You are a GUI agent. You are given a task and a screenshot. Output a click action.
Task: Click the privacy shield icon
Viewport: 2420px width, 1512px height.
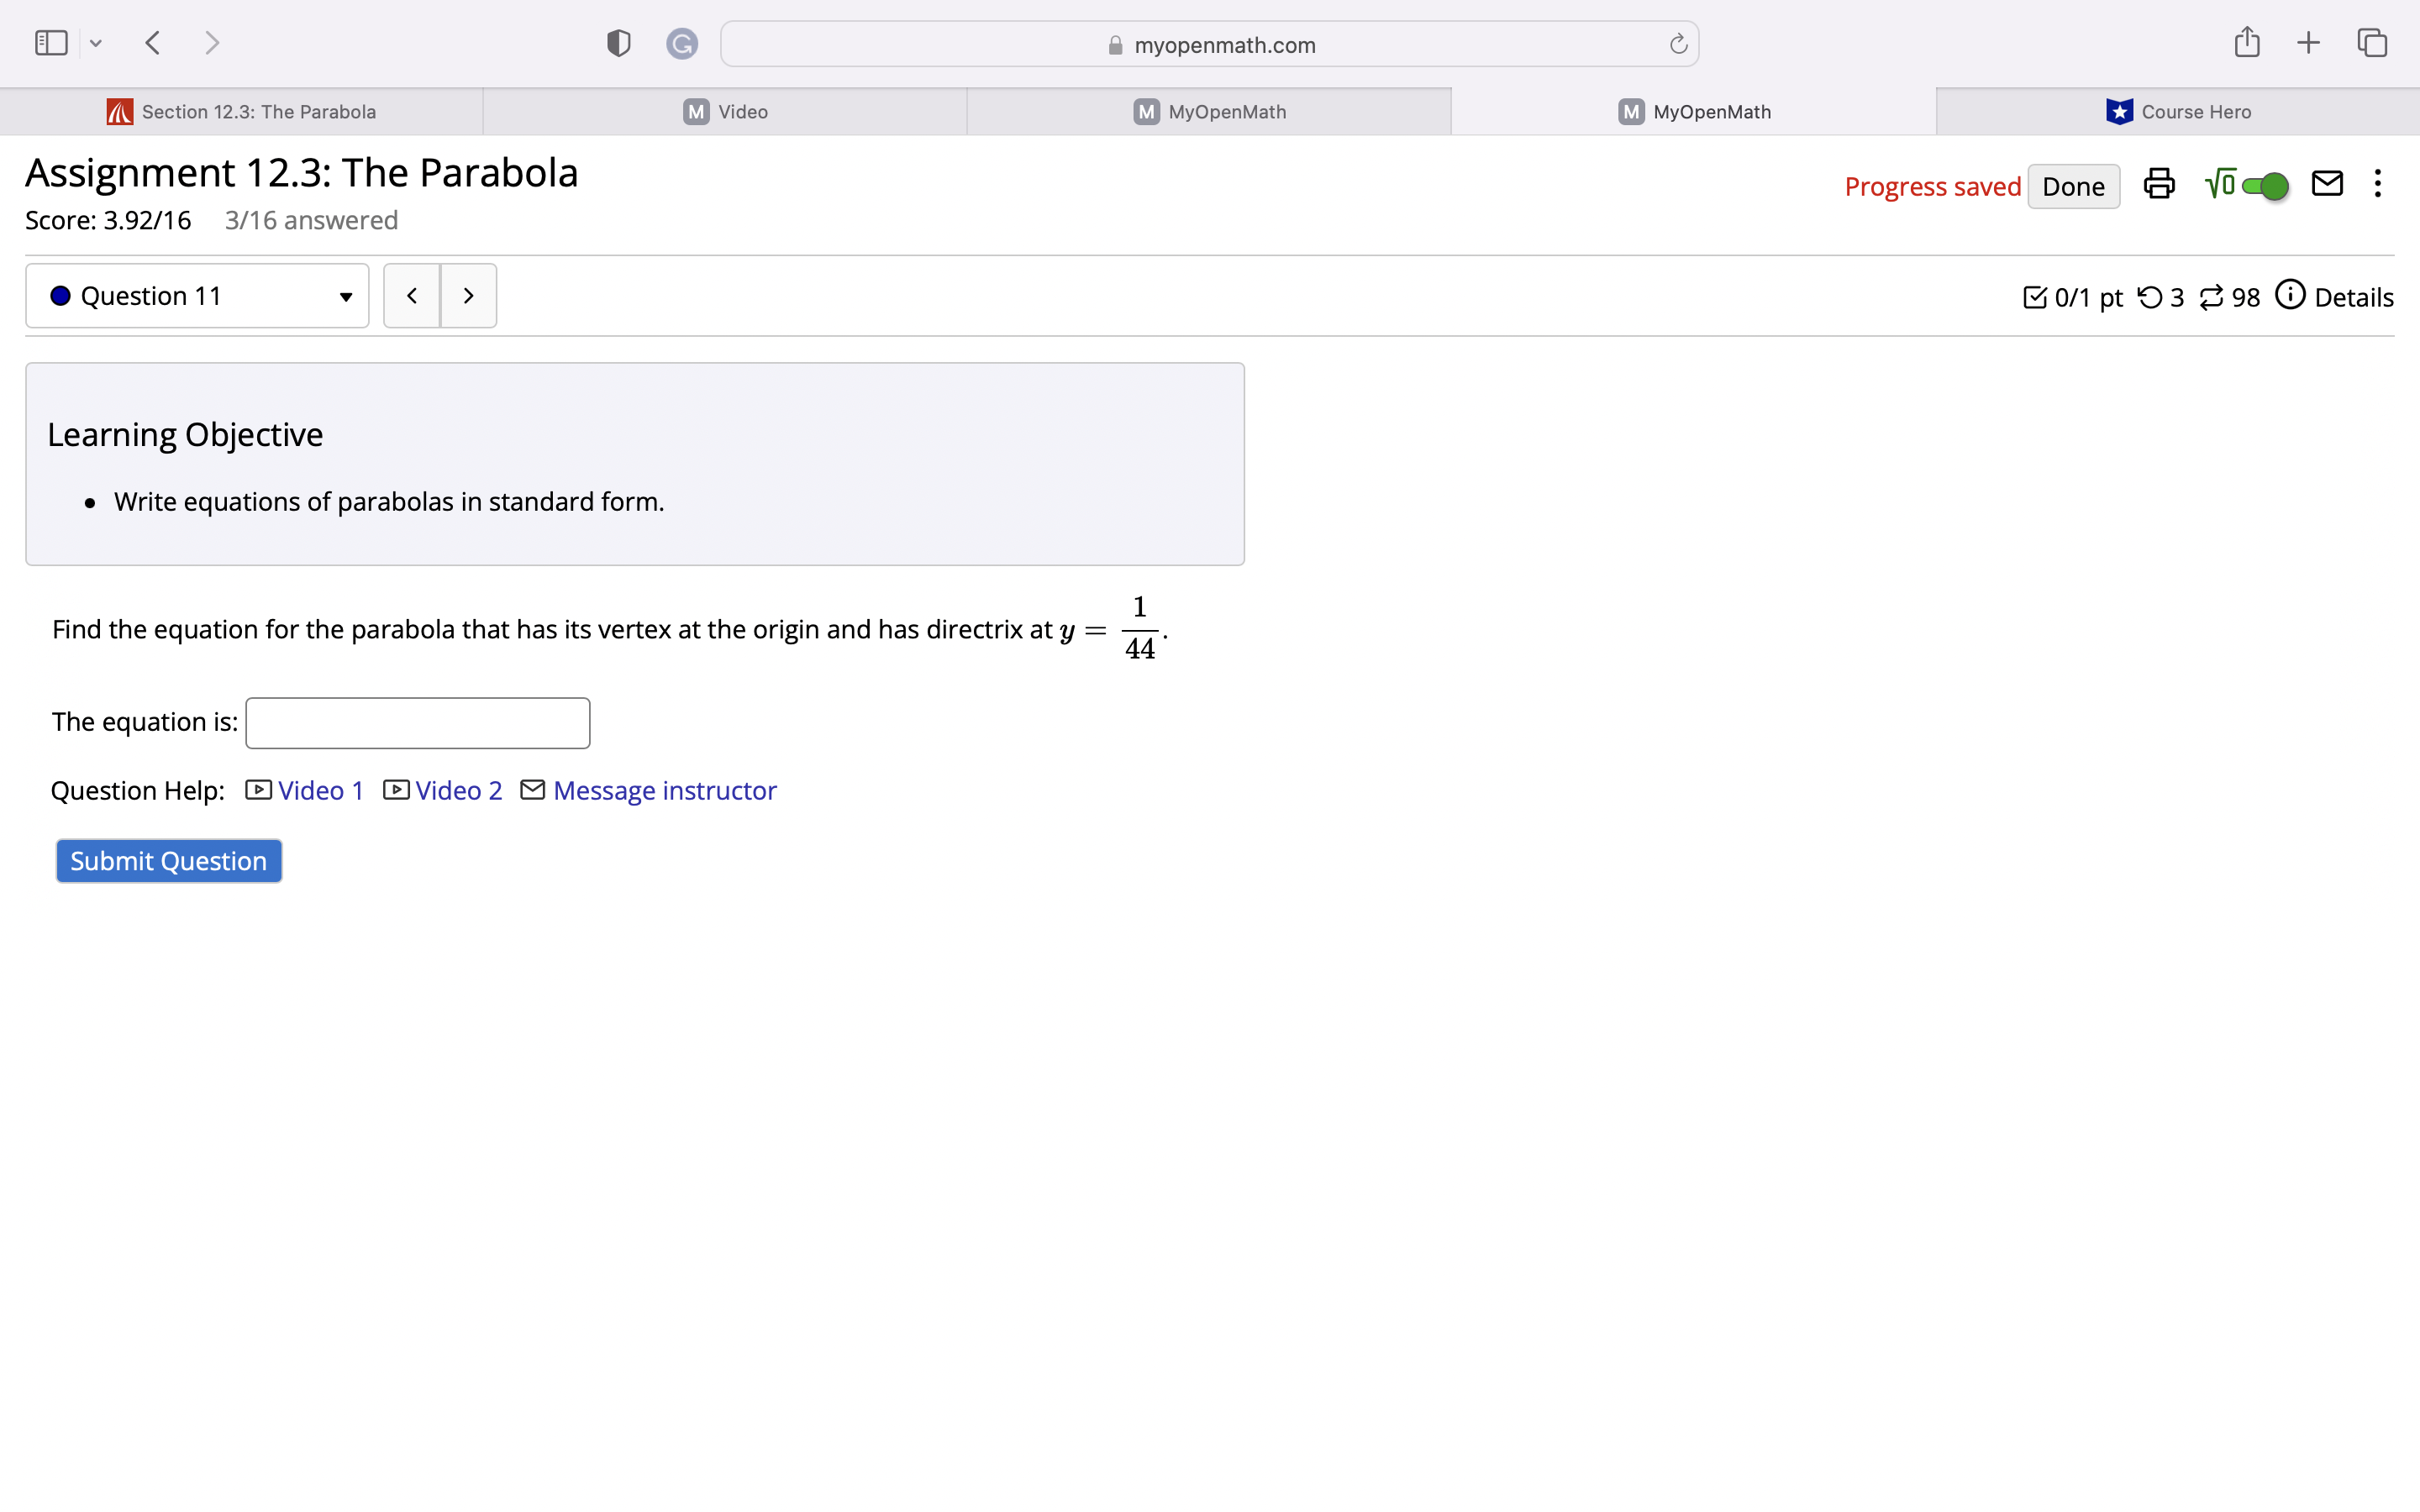(x=618, y=43)
